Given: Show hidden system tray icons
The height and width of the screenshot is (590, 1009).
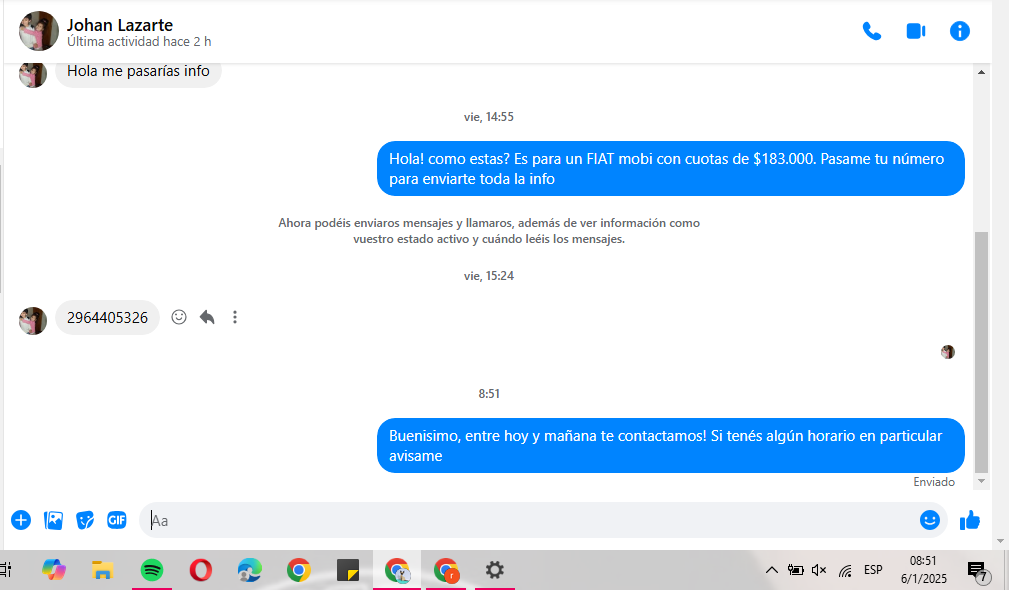Looking at the screenshot, I should coord(772,570).
